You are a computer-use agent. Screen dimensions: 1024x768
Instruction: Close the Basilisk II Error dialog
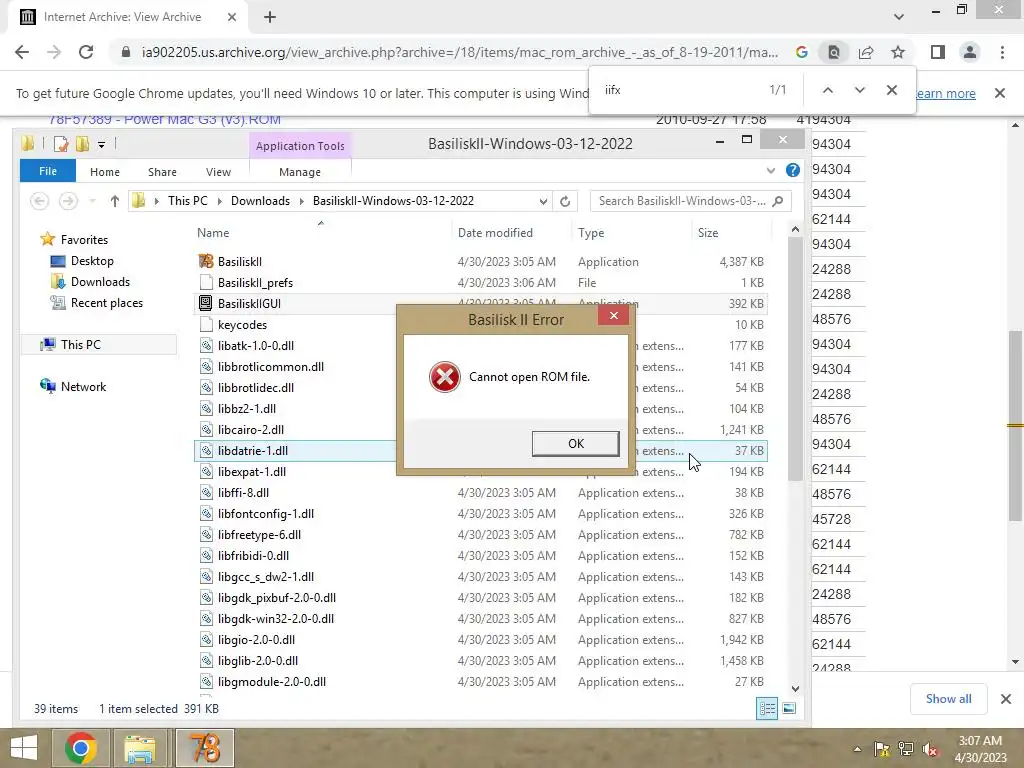click(x=613, y=315)
